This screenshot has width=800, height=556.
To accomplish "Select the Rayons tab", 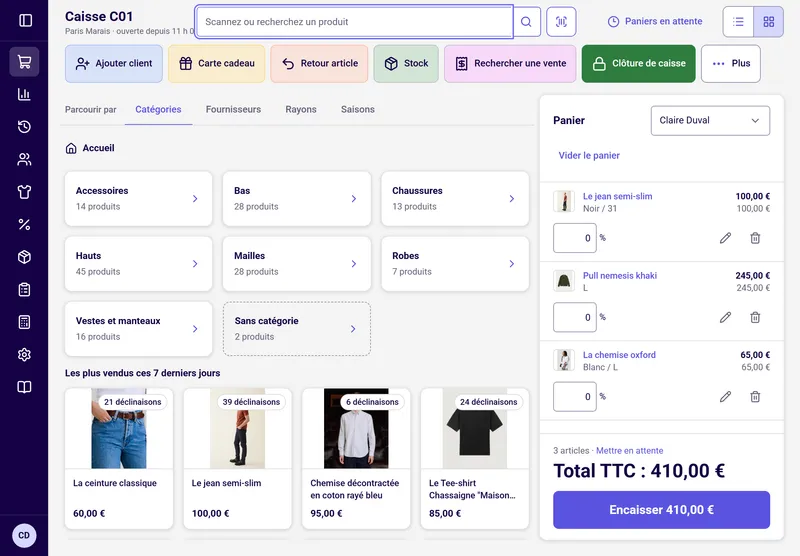I will tap(301, 110).
